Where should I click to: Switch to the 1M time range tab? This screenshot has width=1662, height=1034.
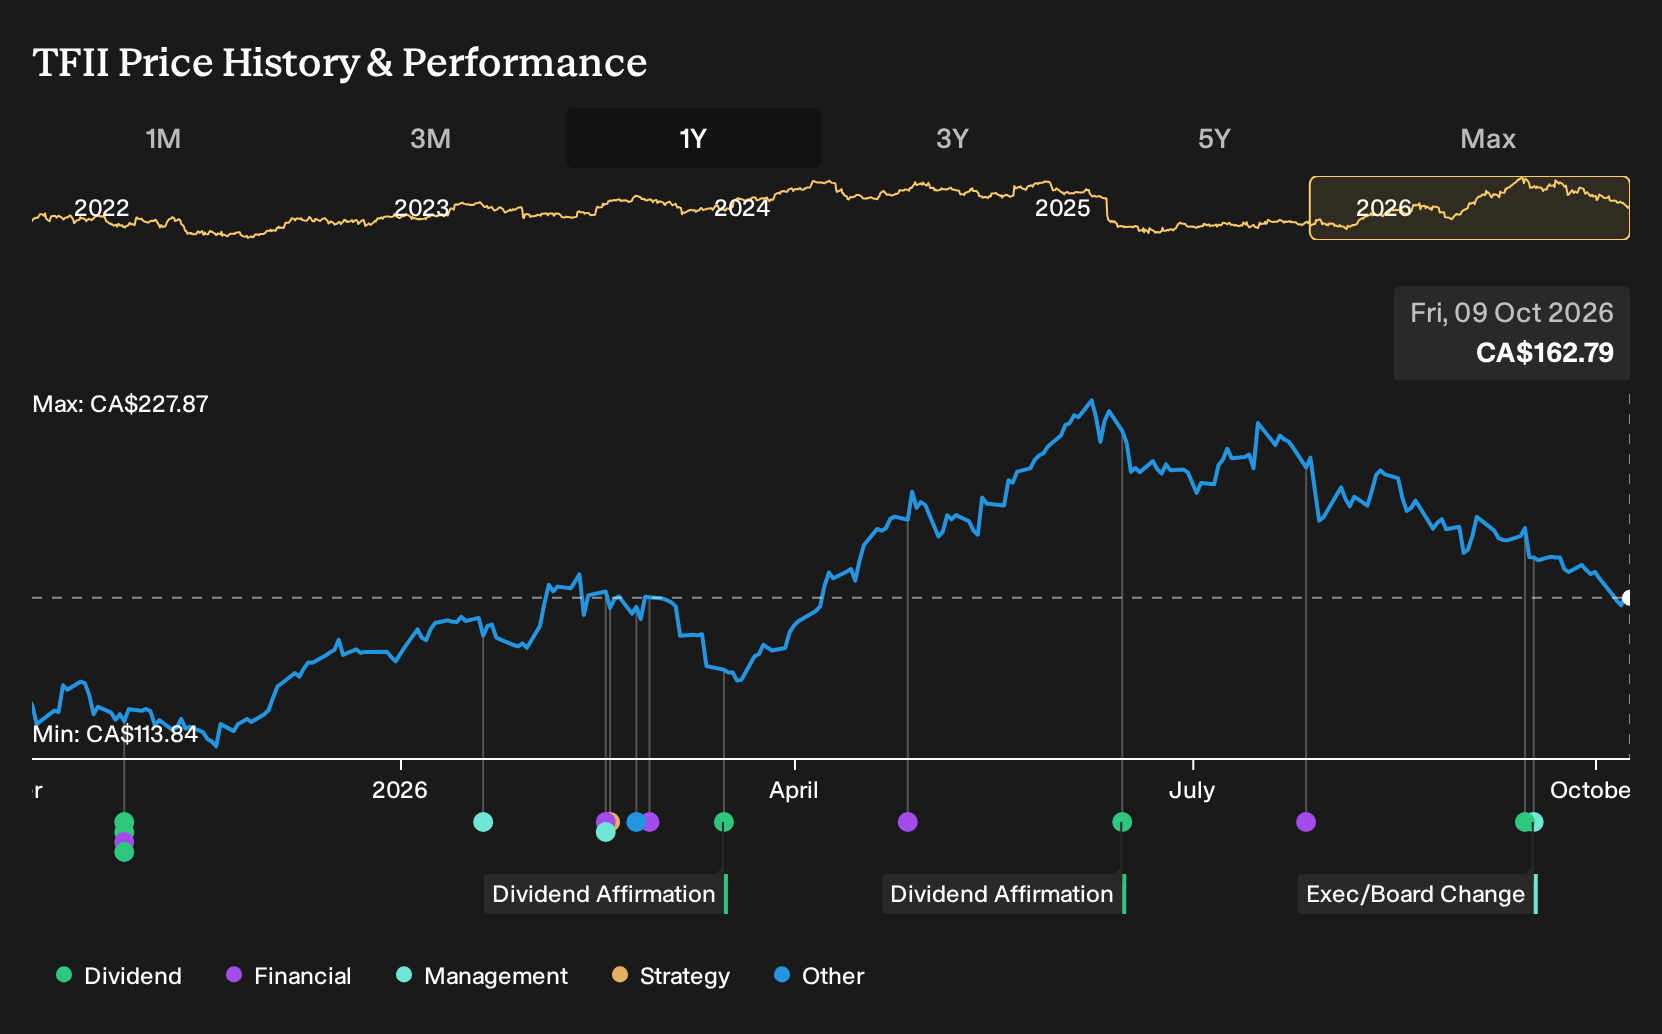coord(163,138)
